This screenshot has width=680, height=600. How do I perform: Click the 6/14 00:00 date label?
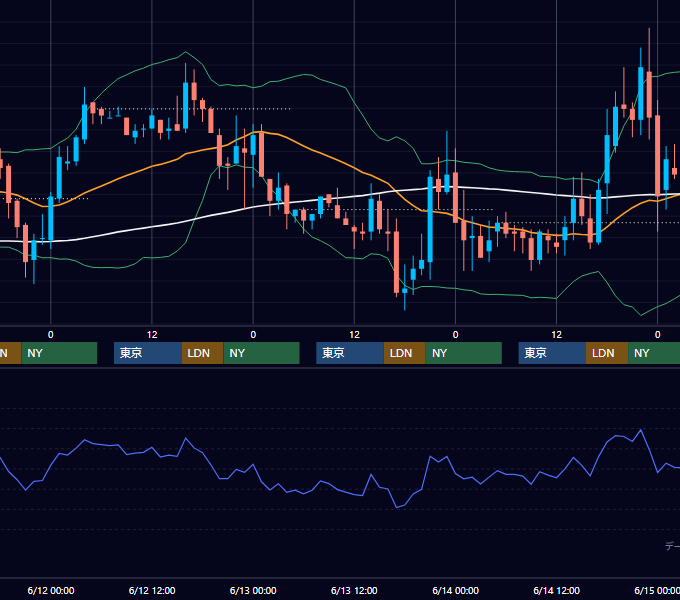pyautogui.click(x=455, y=590)
